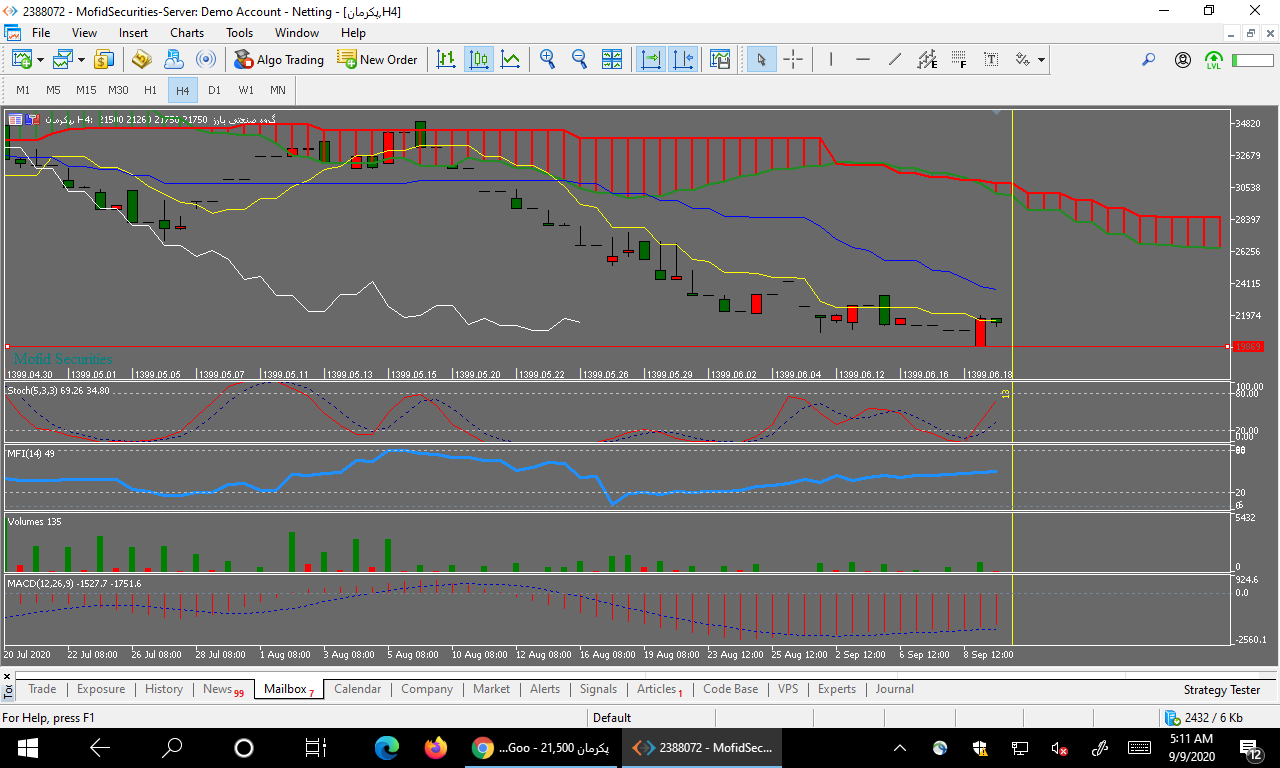
Task: Open the MQL5 account profile icon
Action: (x=1183, y=60)
